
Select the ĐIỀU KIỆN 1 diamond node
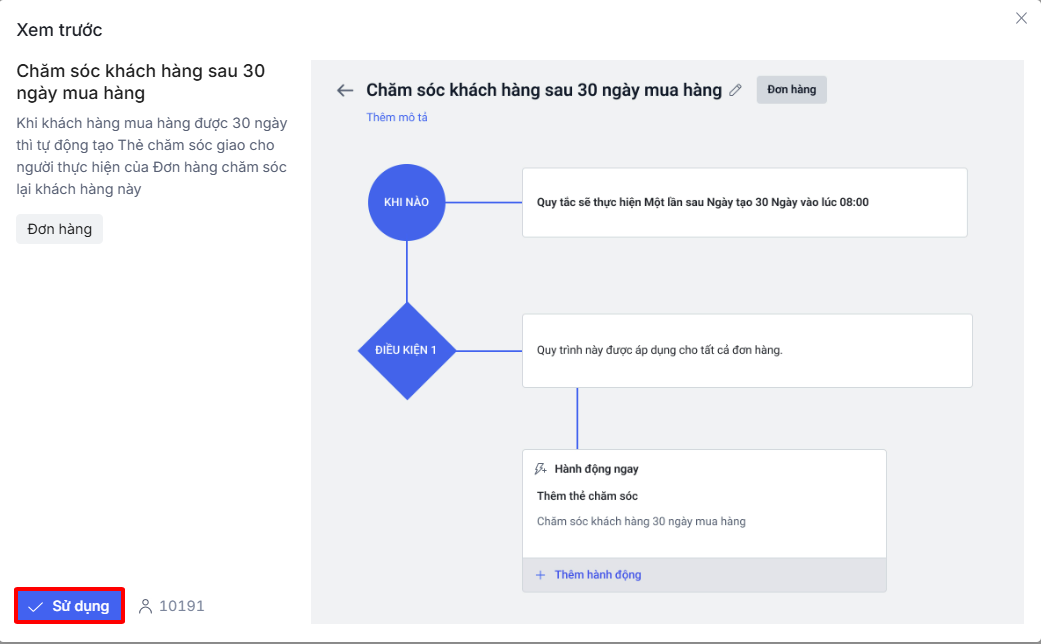[x=406, y=351]
